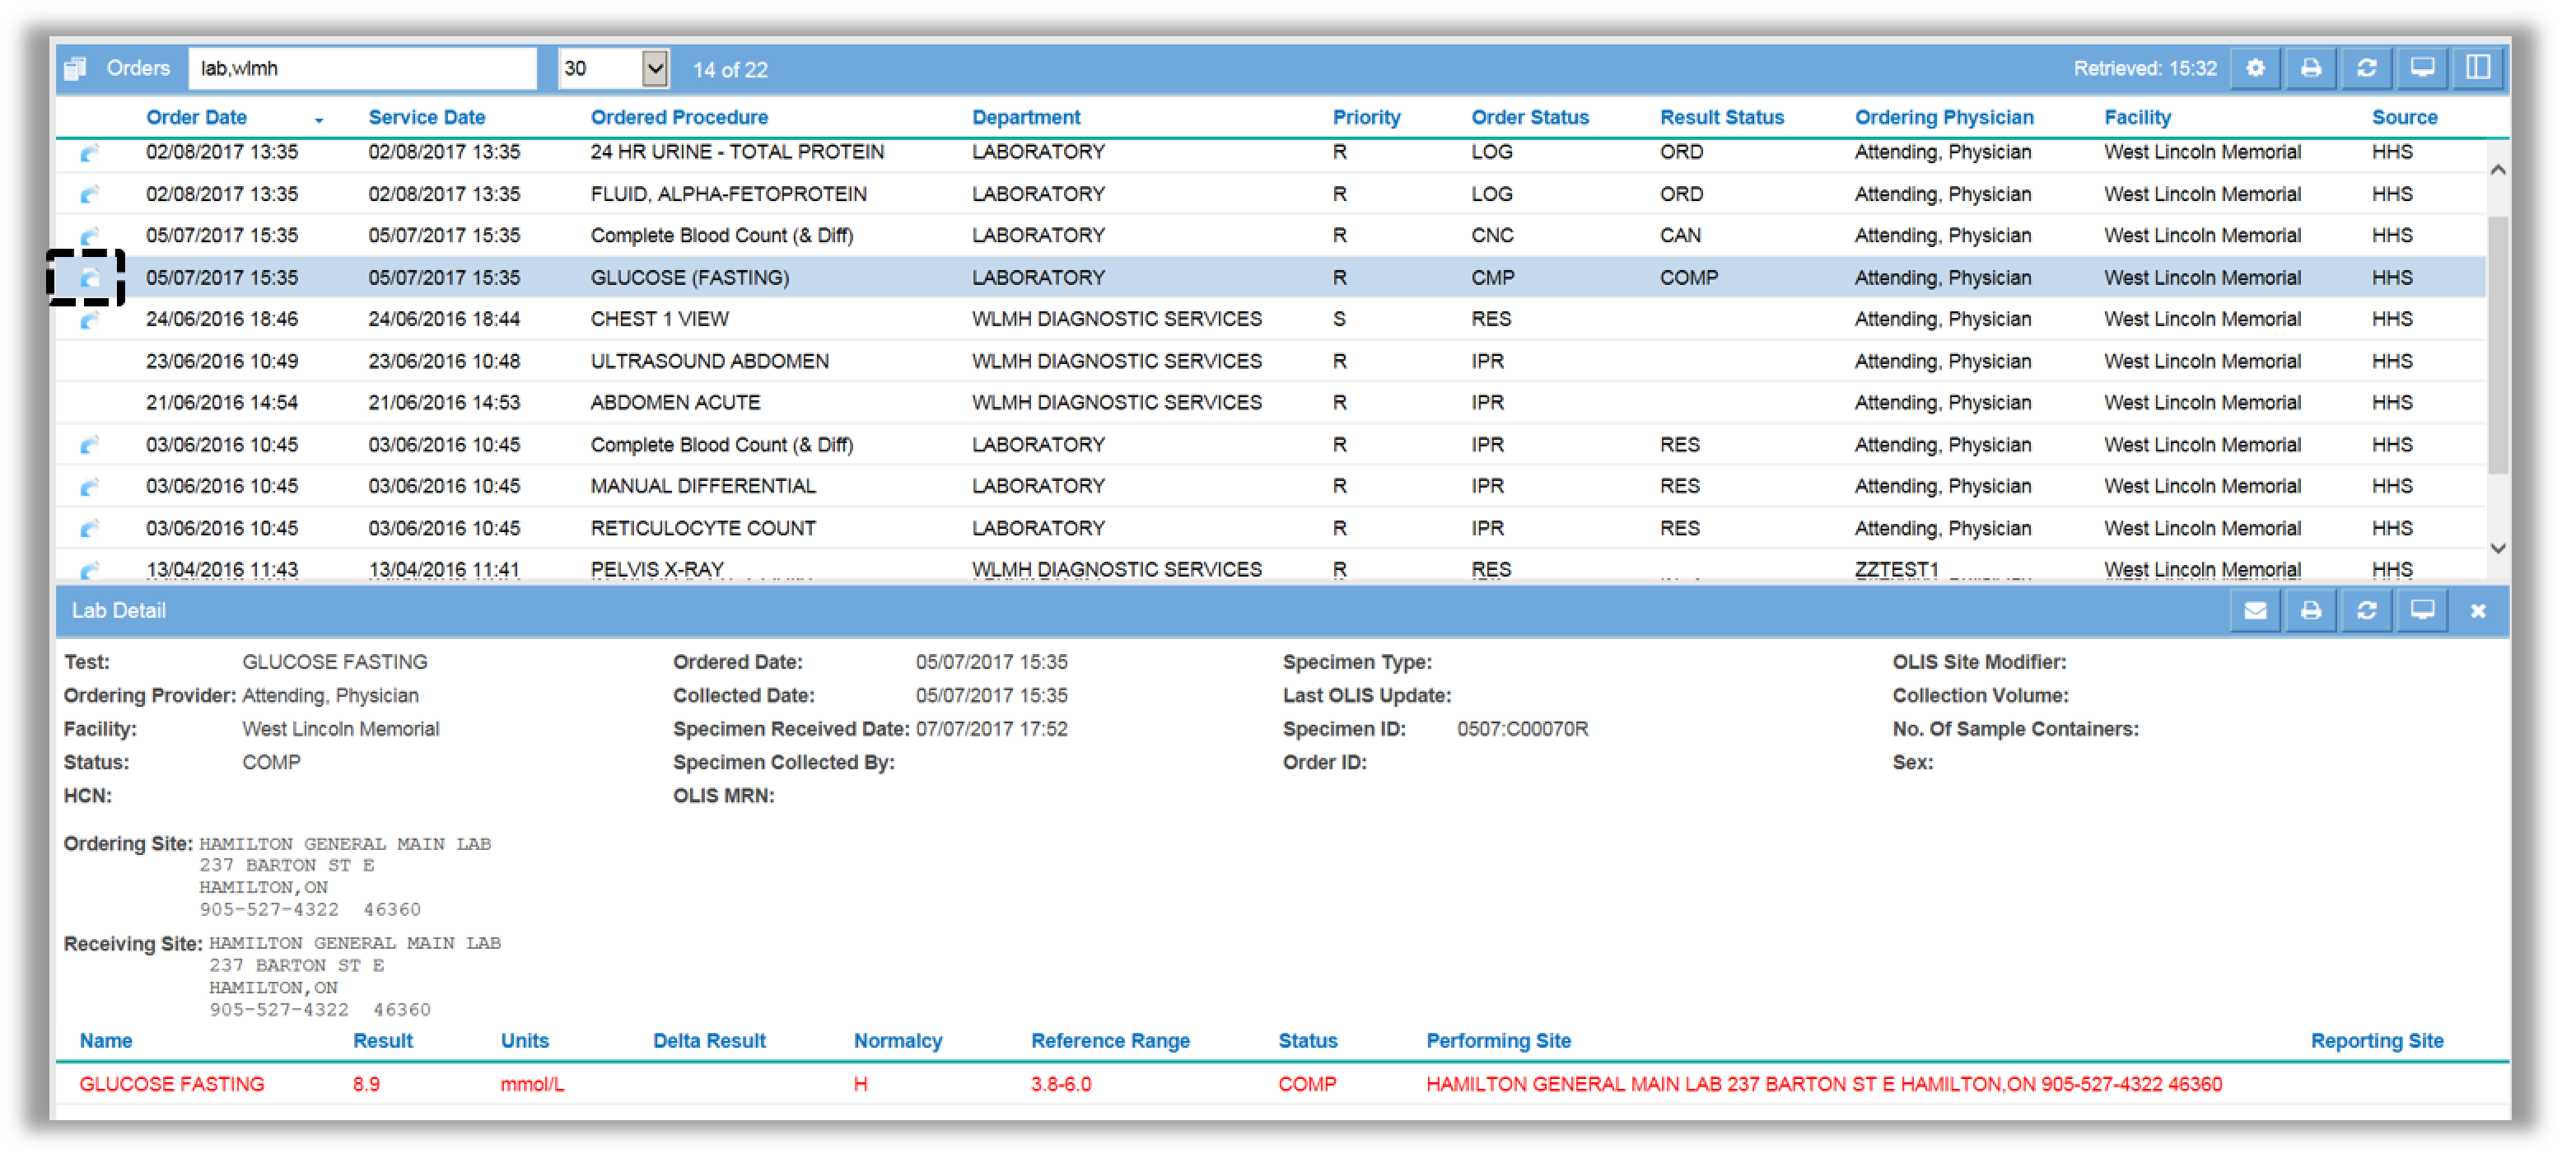Open result icon for CHEST 1 VIEW row
The width and height of the screenshot is (2576, 1163).
89,320
